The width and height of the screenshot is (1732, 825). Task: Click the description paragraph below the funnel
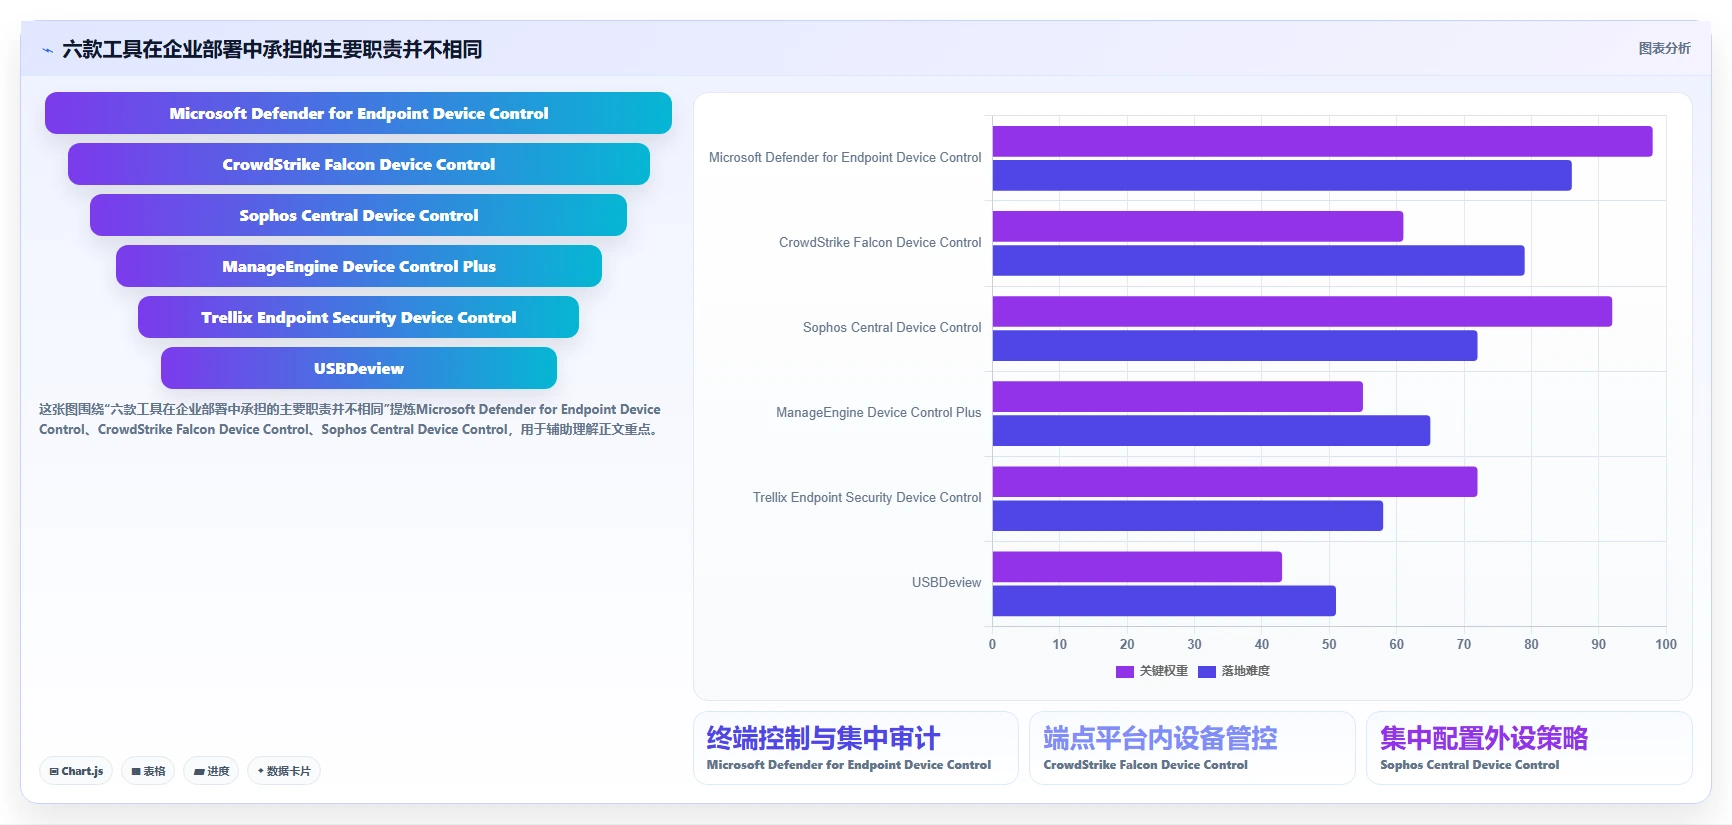click(x=350, y=419)
